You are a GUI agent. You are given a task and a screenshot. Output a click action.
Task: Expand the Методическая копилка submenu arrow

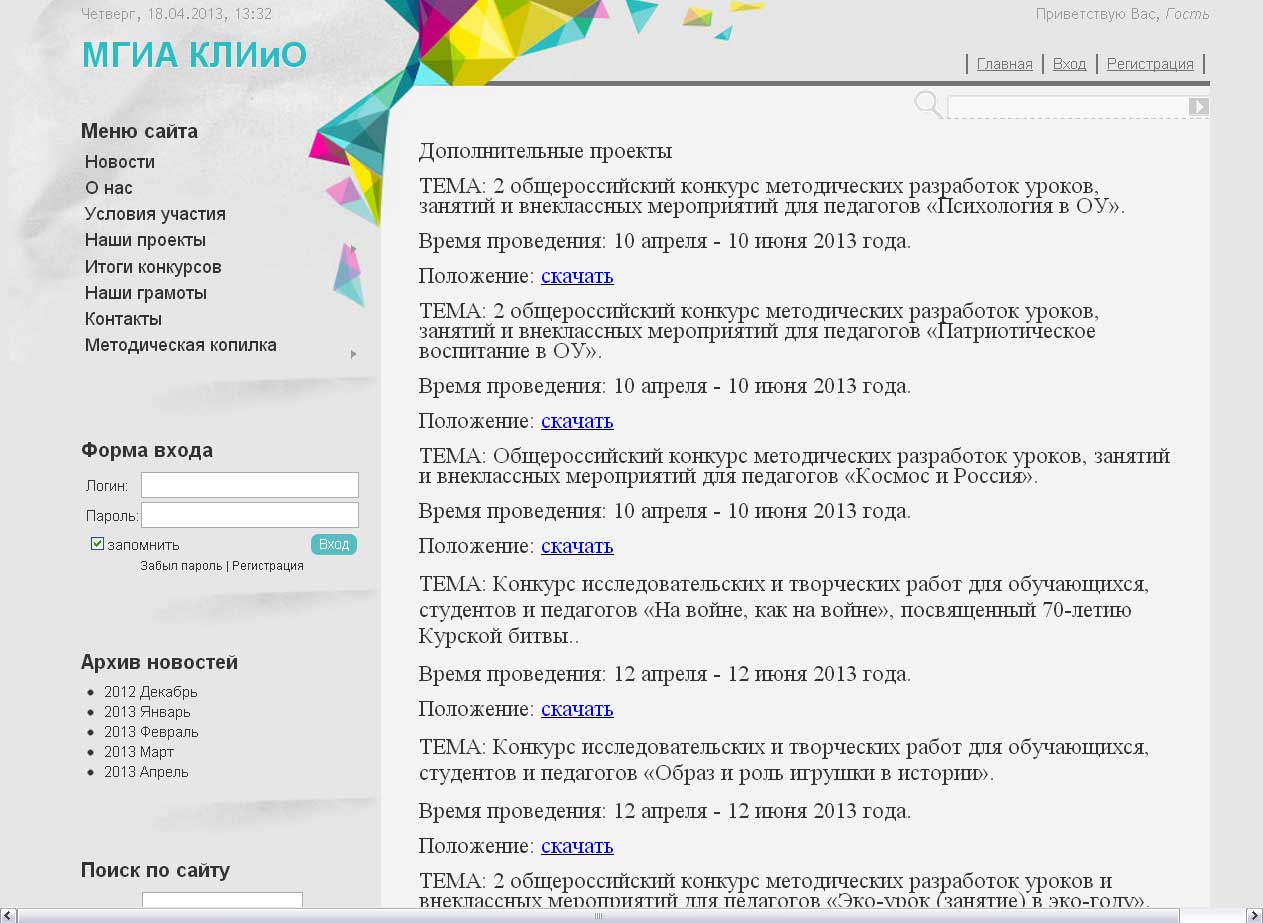[x=353, y=354]
